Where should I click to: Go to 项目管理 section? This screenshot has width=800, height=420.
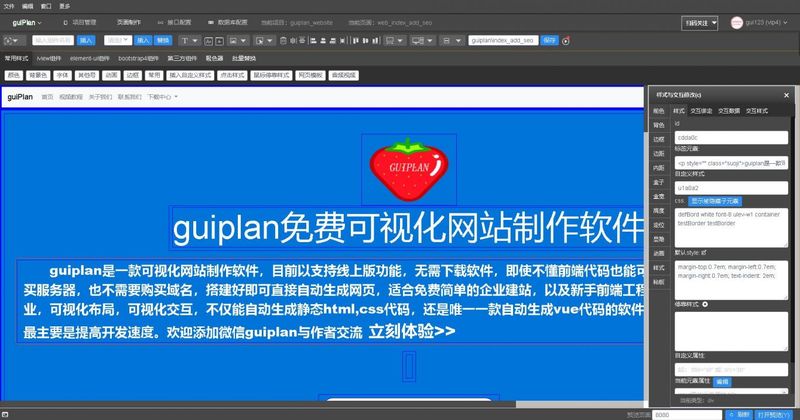80,22
